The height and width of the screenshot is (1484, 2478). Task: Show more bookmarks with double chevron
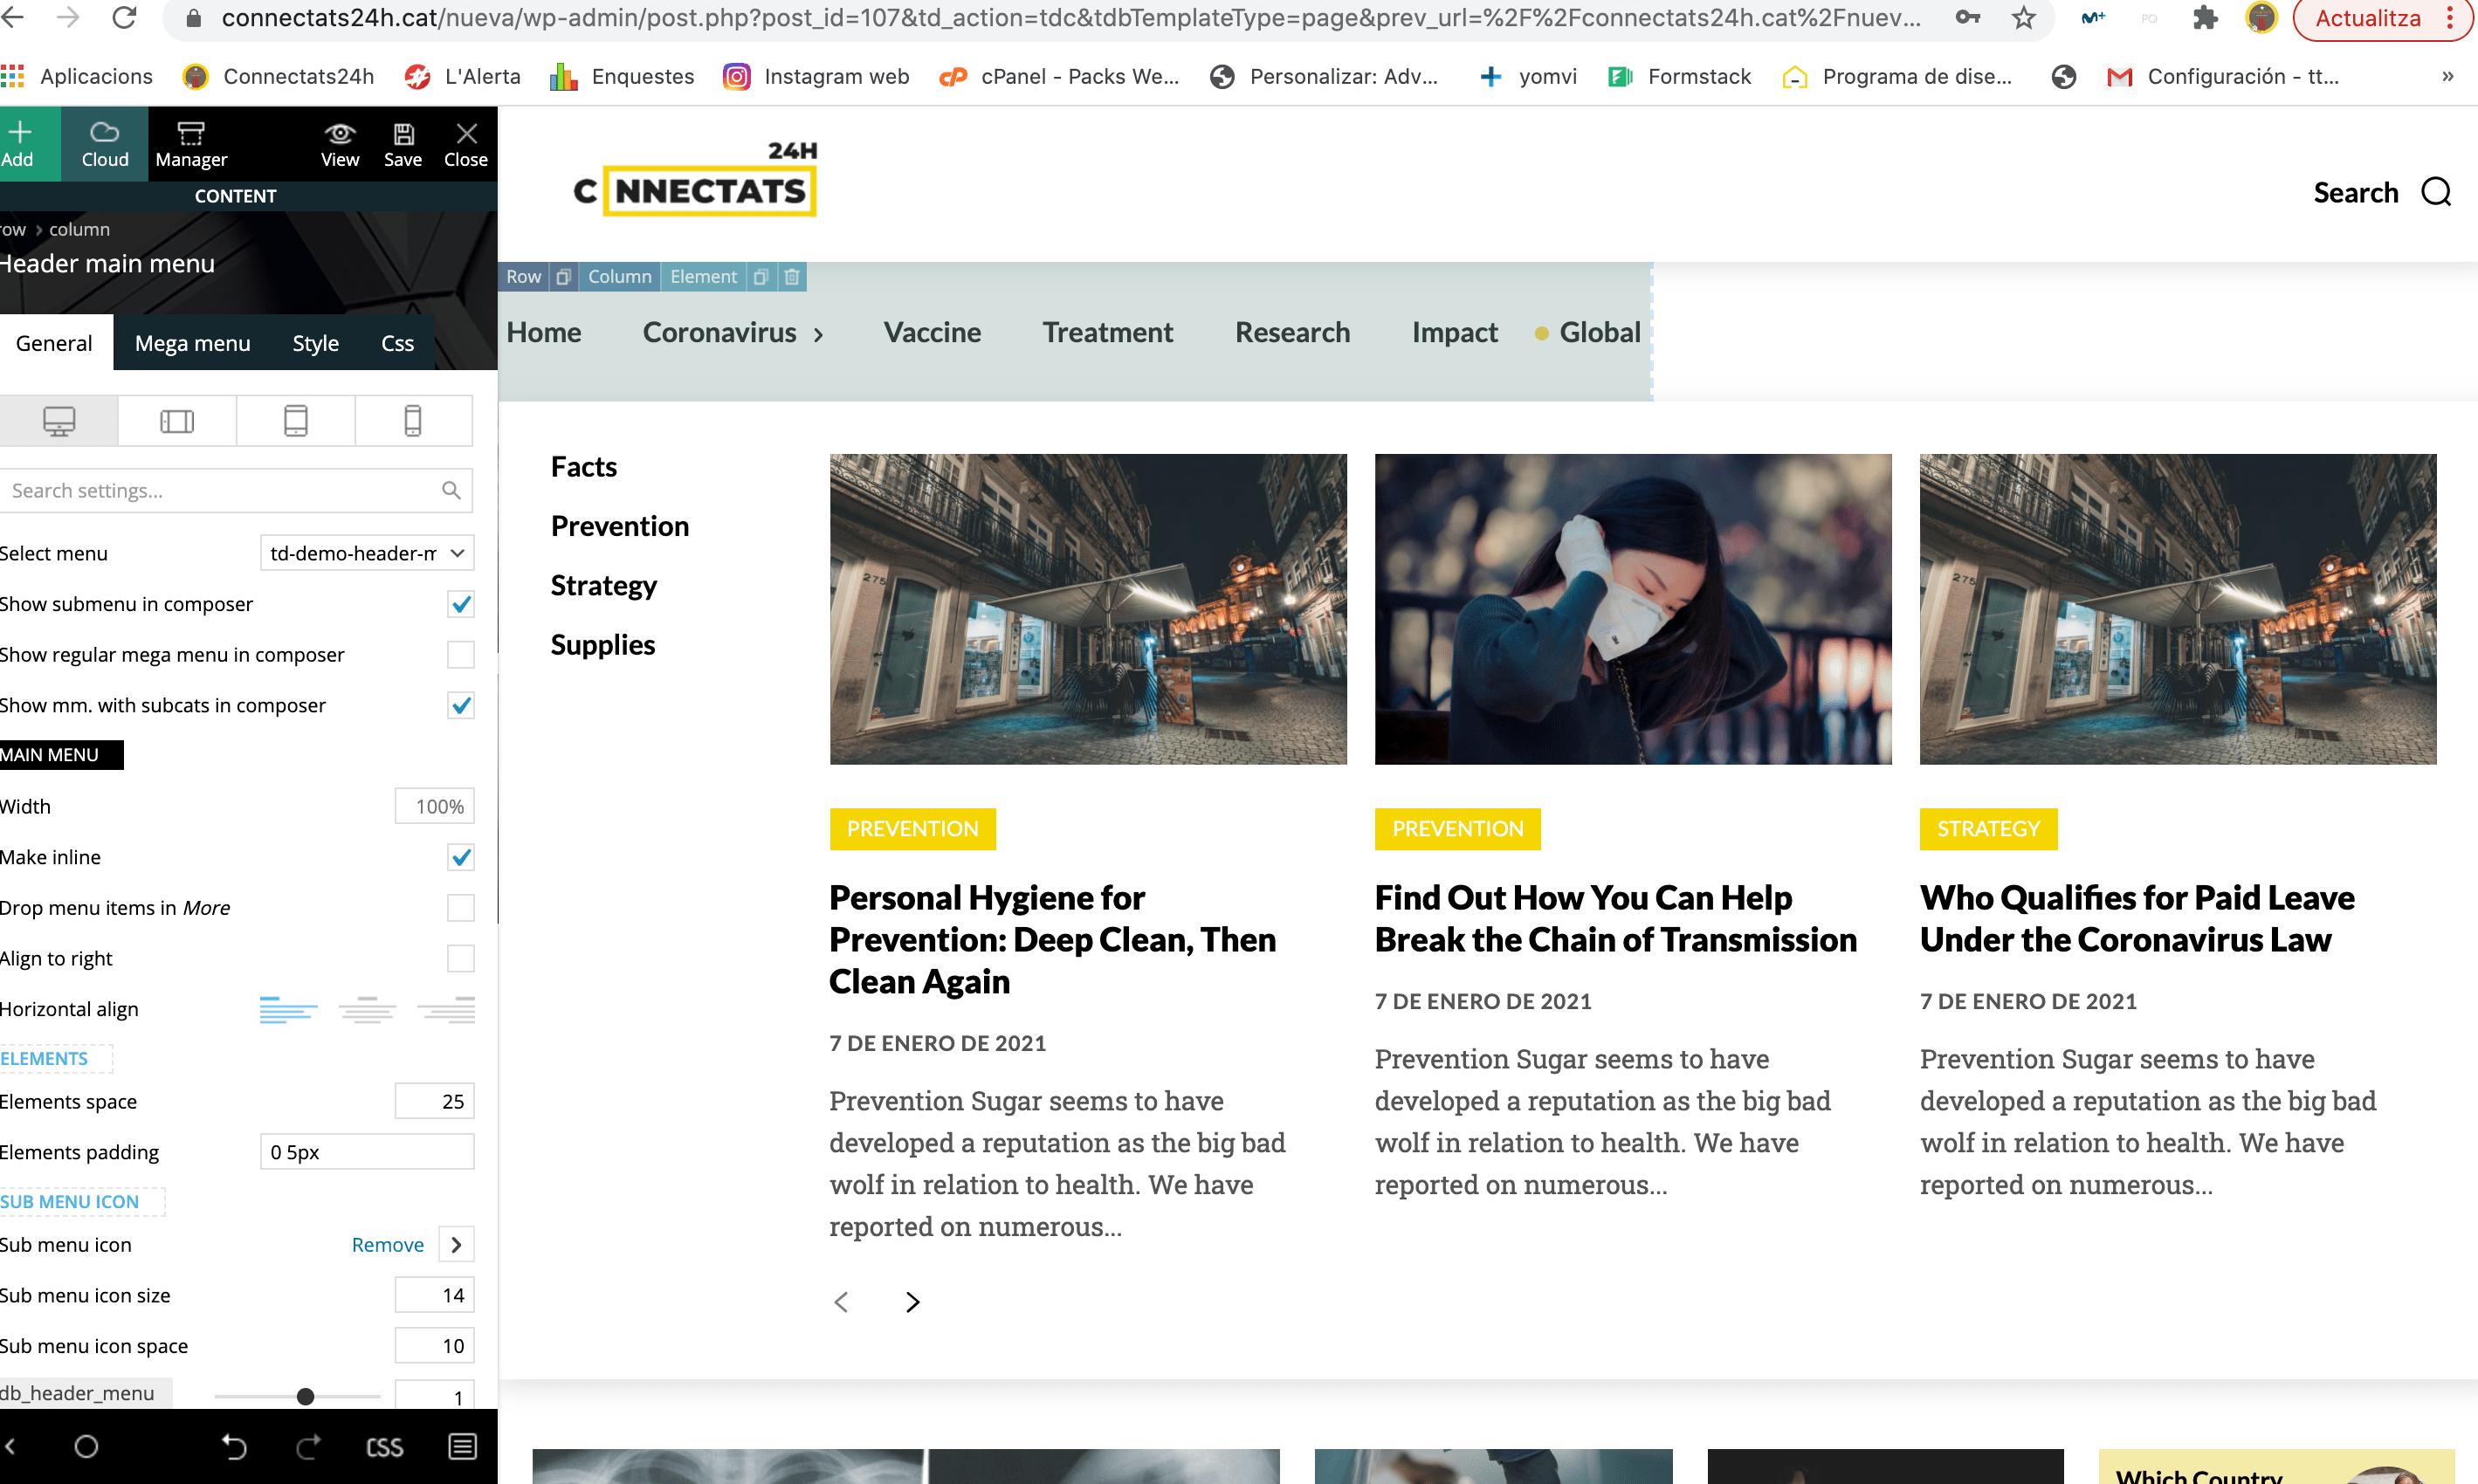click(x=2447, y=76)
